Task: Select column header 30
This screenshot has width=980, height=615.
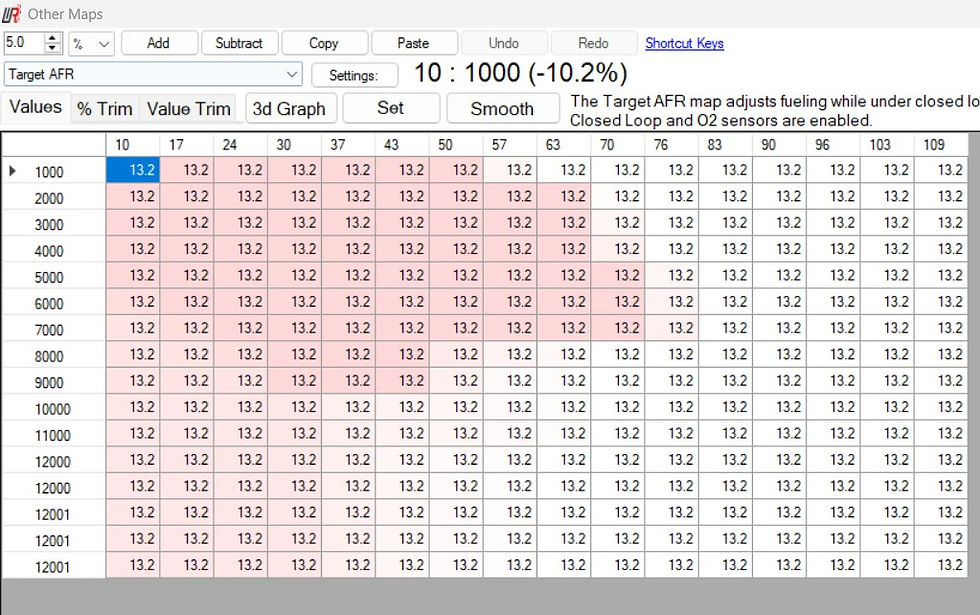Action: click(x=294, y=145)
